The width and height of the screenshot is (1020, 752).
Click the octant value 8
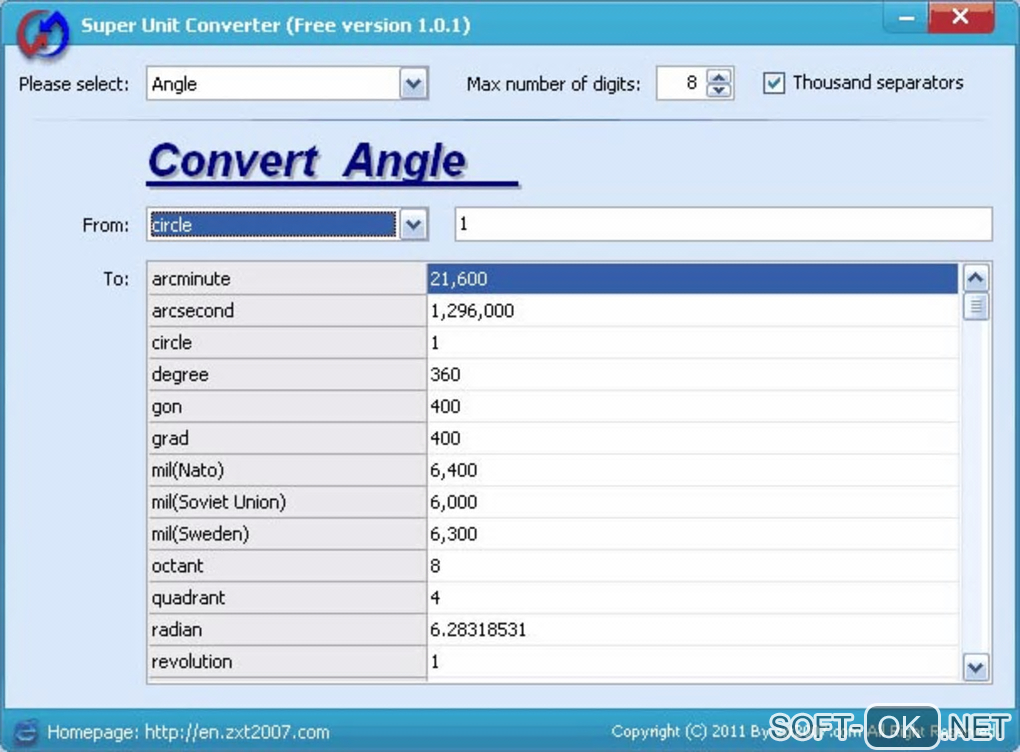pyautogui.click(x=693, y=565)
